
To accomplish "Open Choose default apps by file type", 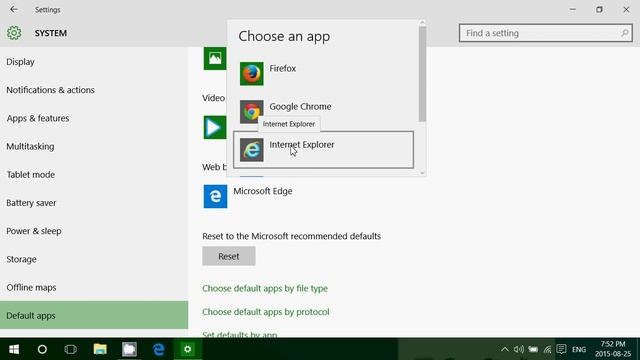I will click(x=265, y=288).
